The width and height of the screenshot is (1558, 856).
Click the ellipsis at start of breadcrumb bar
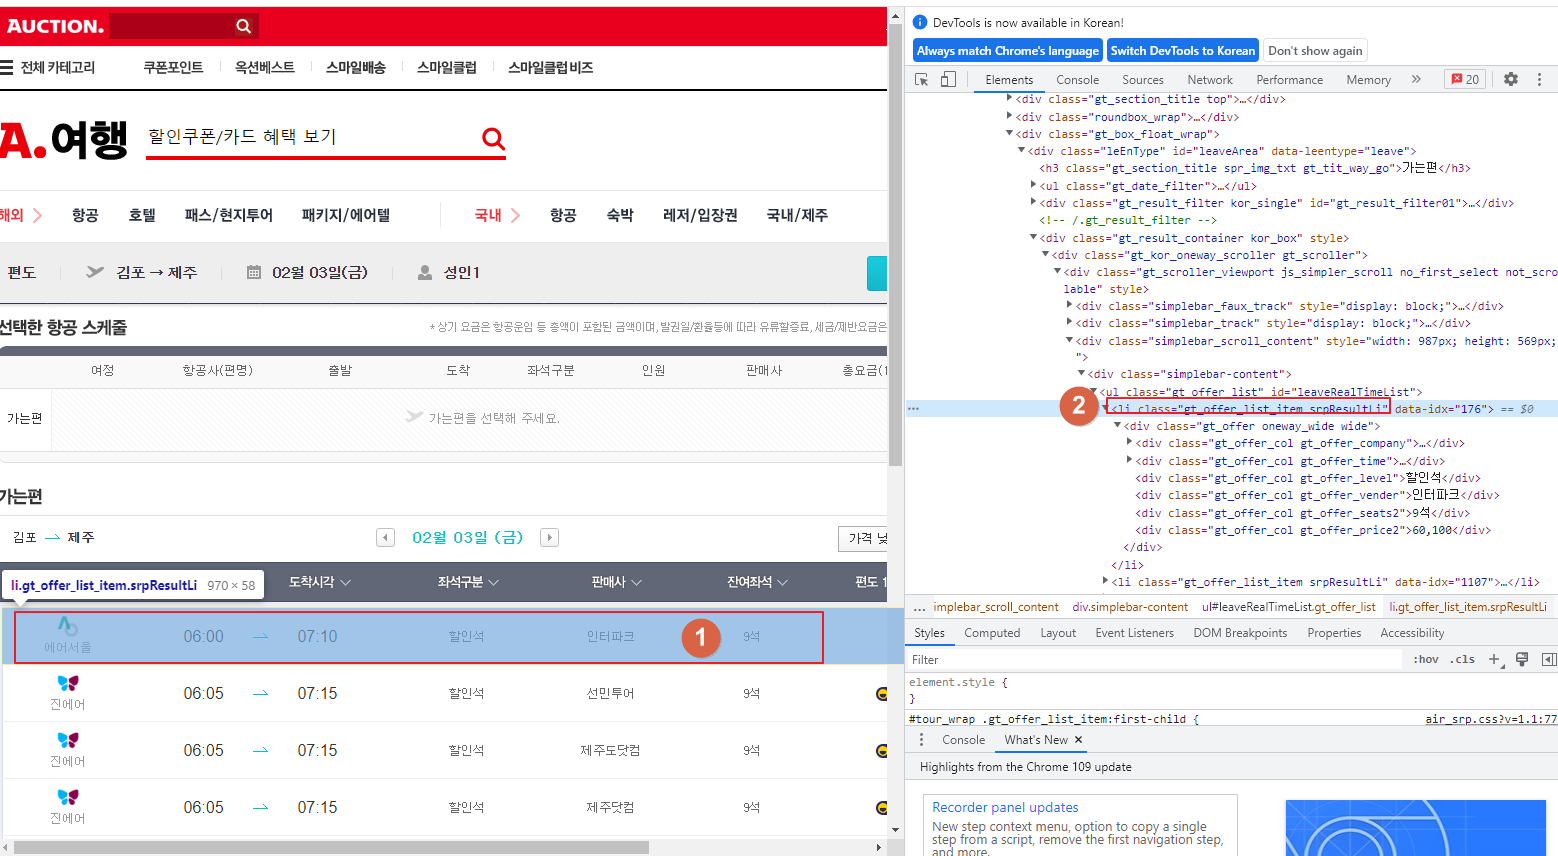919,607
